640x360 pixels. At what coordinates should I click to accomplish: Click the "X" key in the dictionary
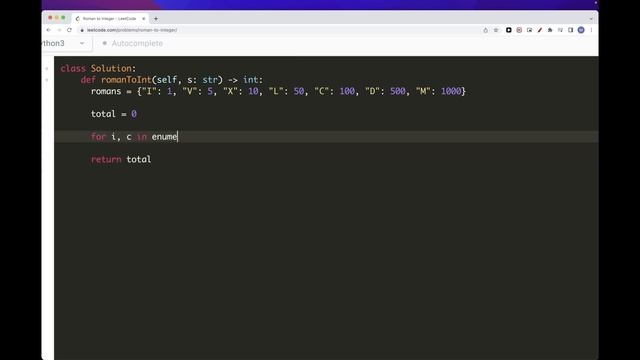point(231,91)
